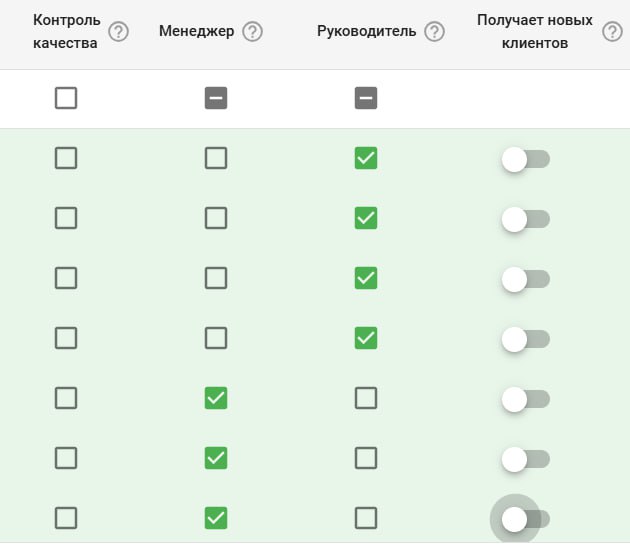Click the Менеджер column header
630x550 pixels.
196,32
